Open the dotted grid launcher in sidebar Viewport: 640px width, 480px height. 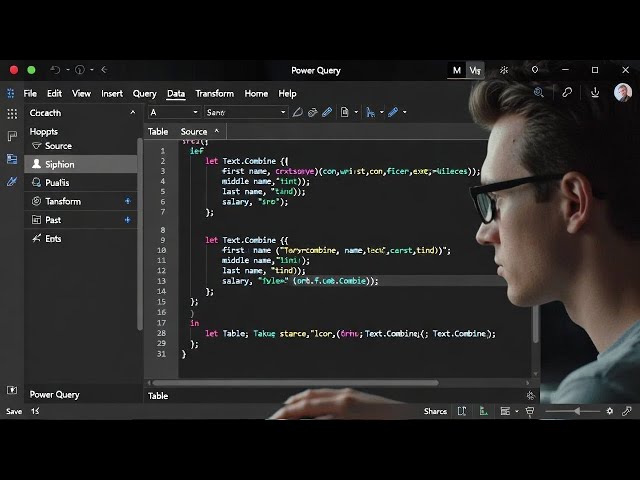tap(12, 114)
